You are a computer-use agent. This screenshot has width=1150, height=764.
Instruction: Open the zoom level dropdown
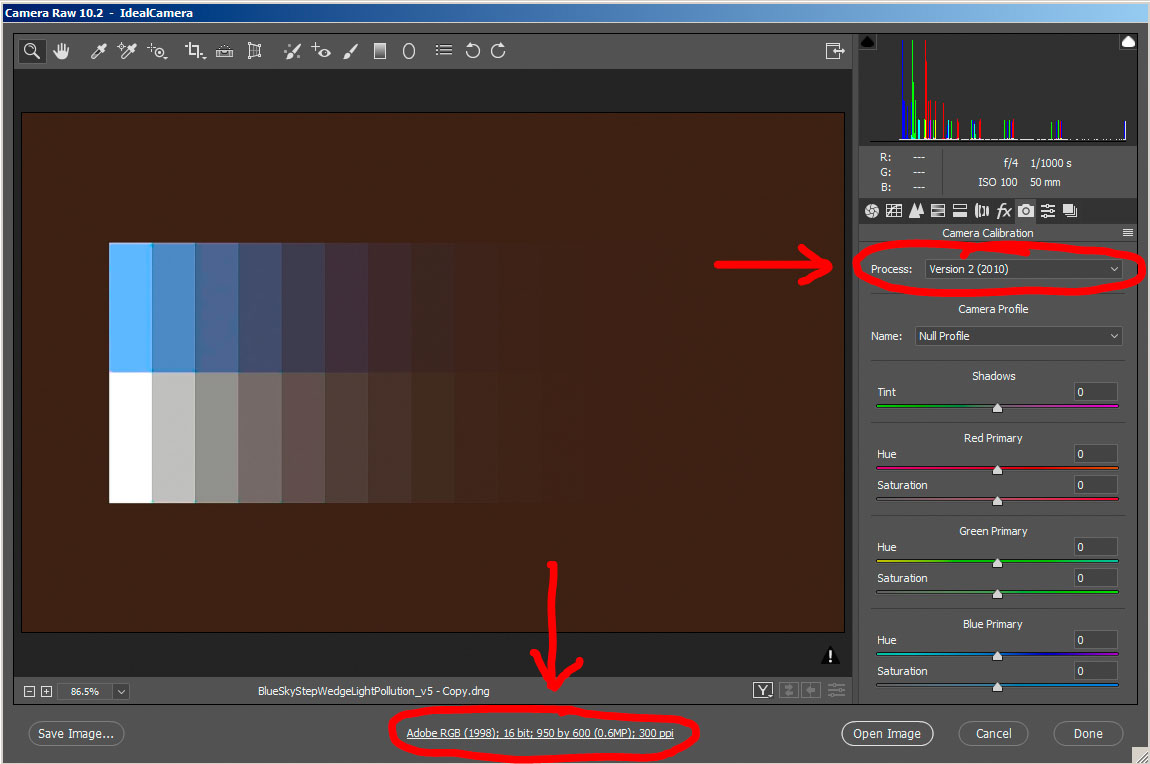pos(121,691)
